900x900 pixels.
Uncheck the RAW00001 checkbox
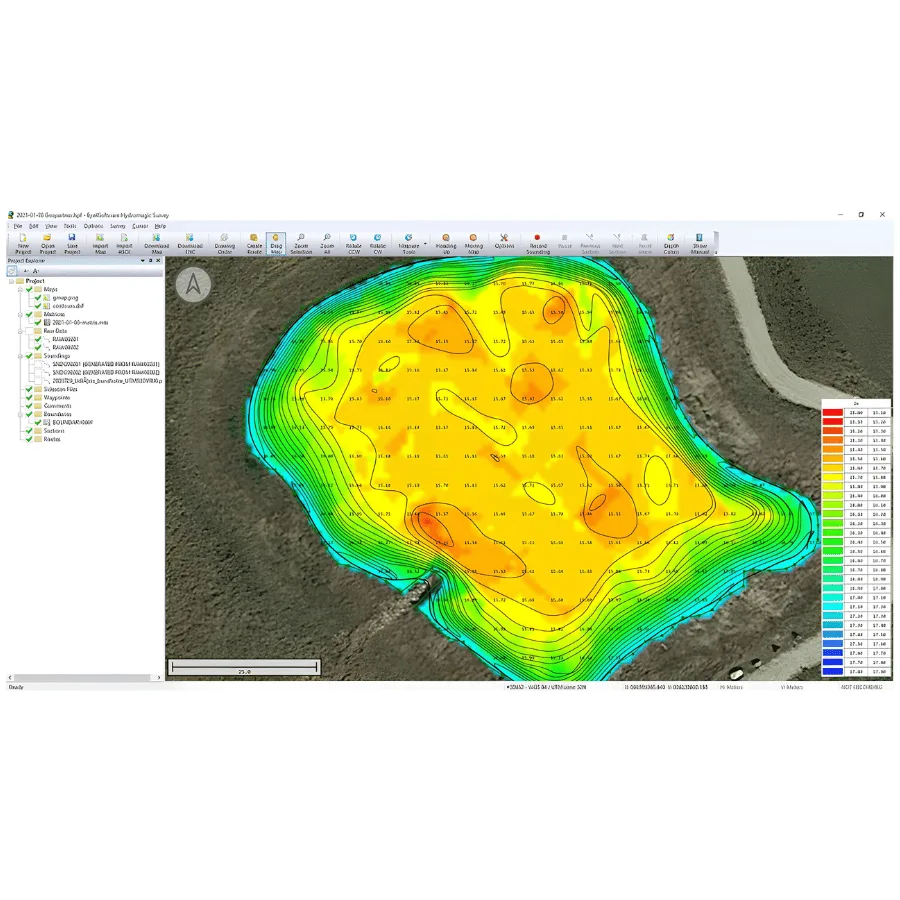pyautogui.click(x=38, y=339)
